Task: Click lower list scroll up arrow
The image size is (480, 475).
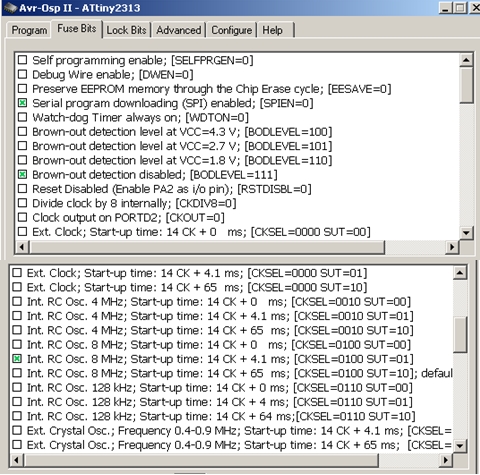Action: (x=460, y=273)
